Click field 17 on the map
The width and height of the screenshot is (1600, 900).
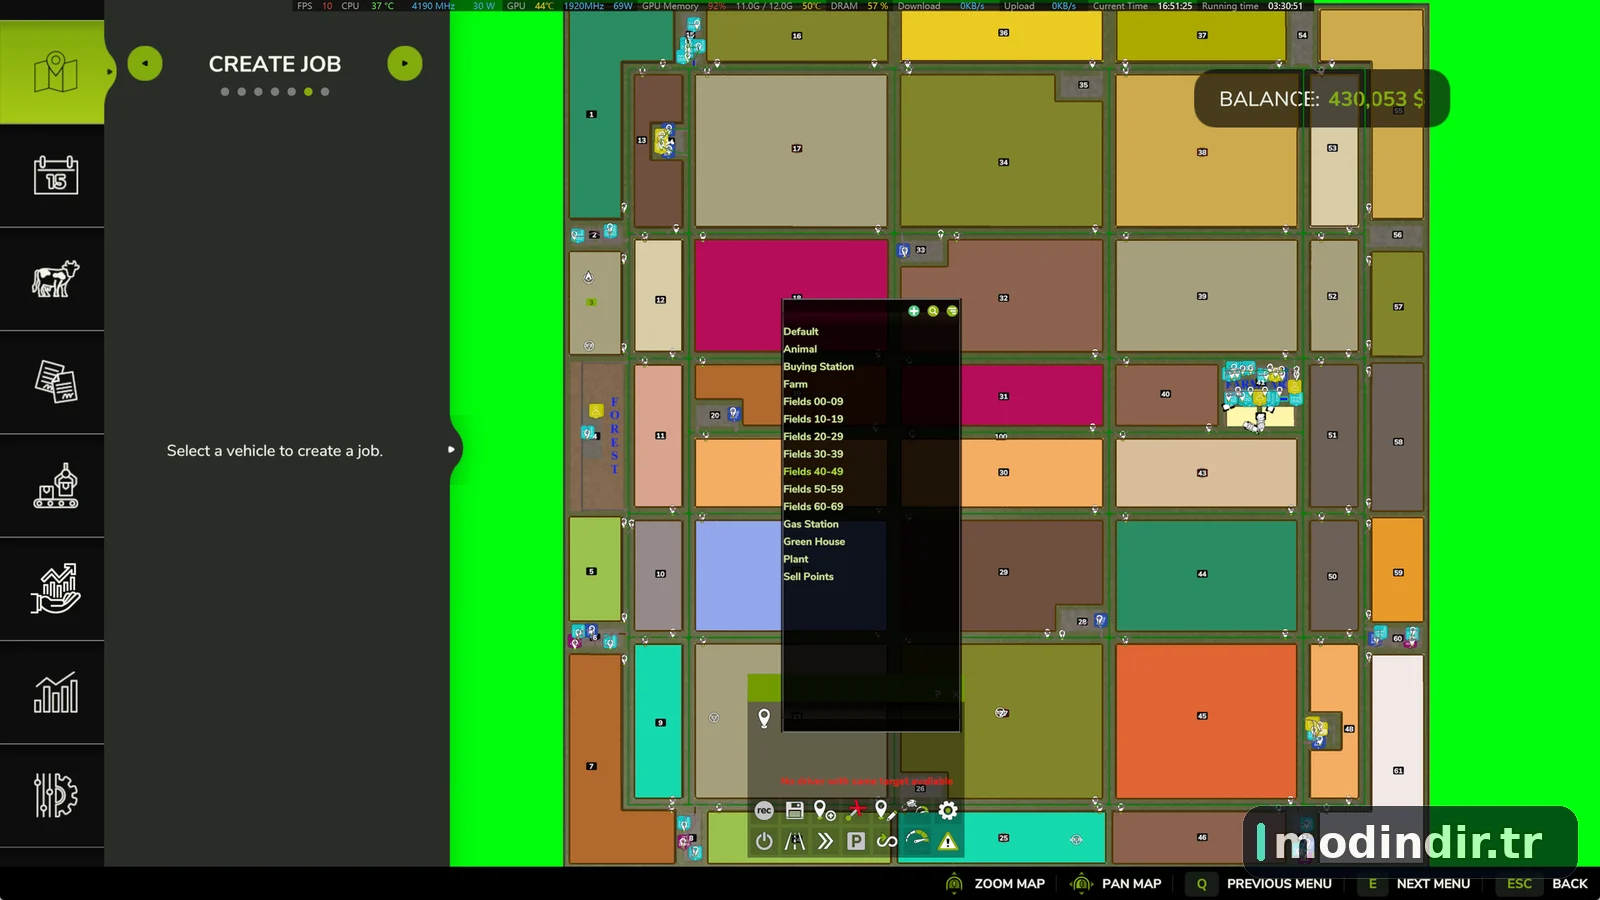791,151
